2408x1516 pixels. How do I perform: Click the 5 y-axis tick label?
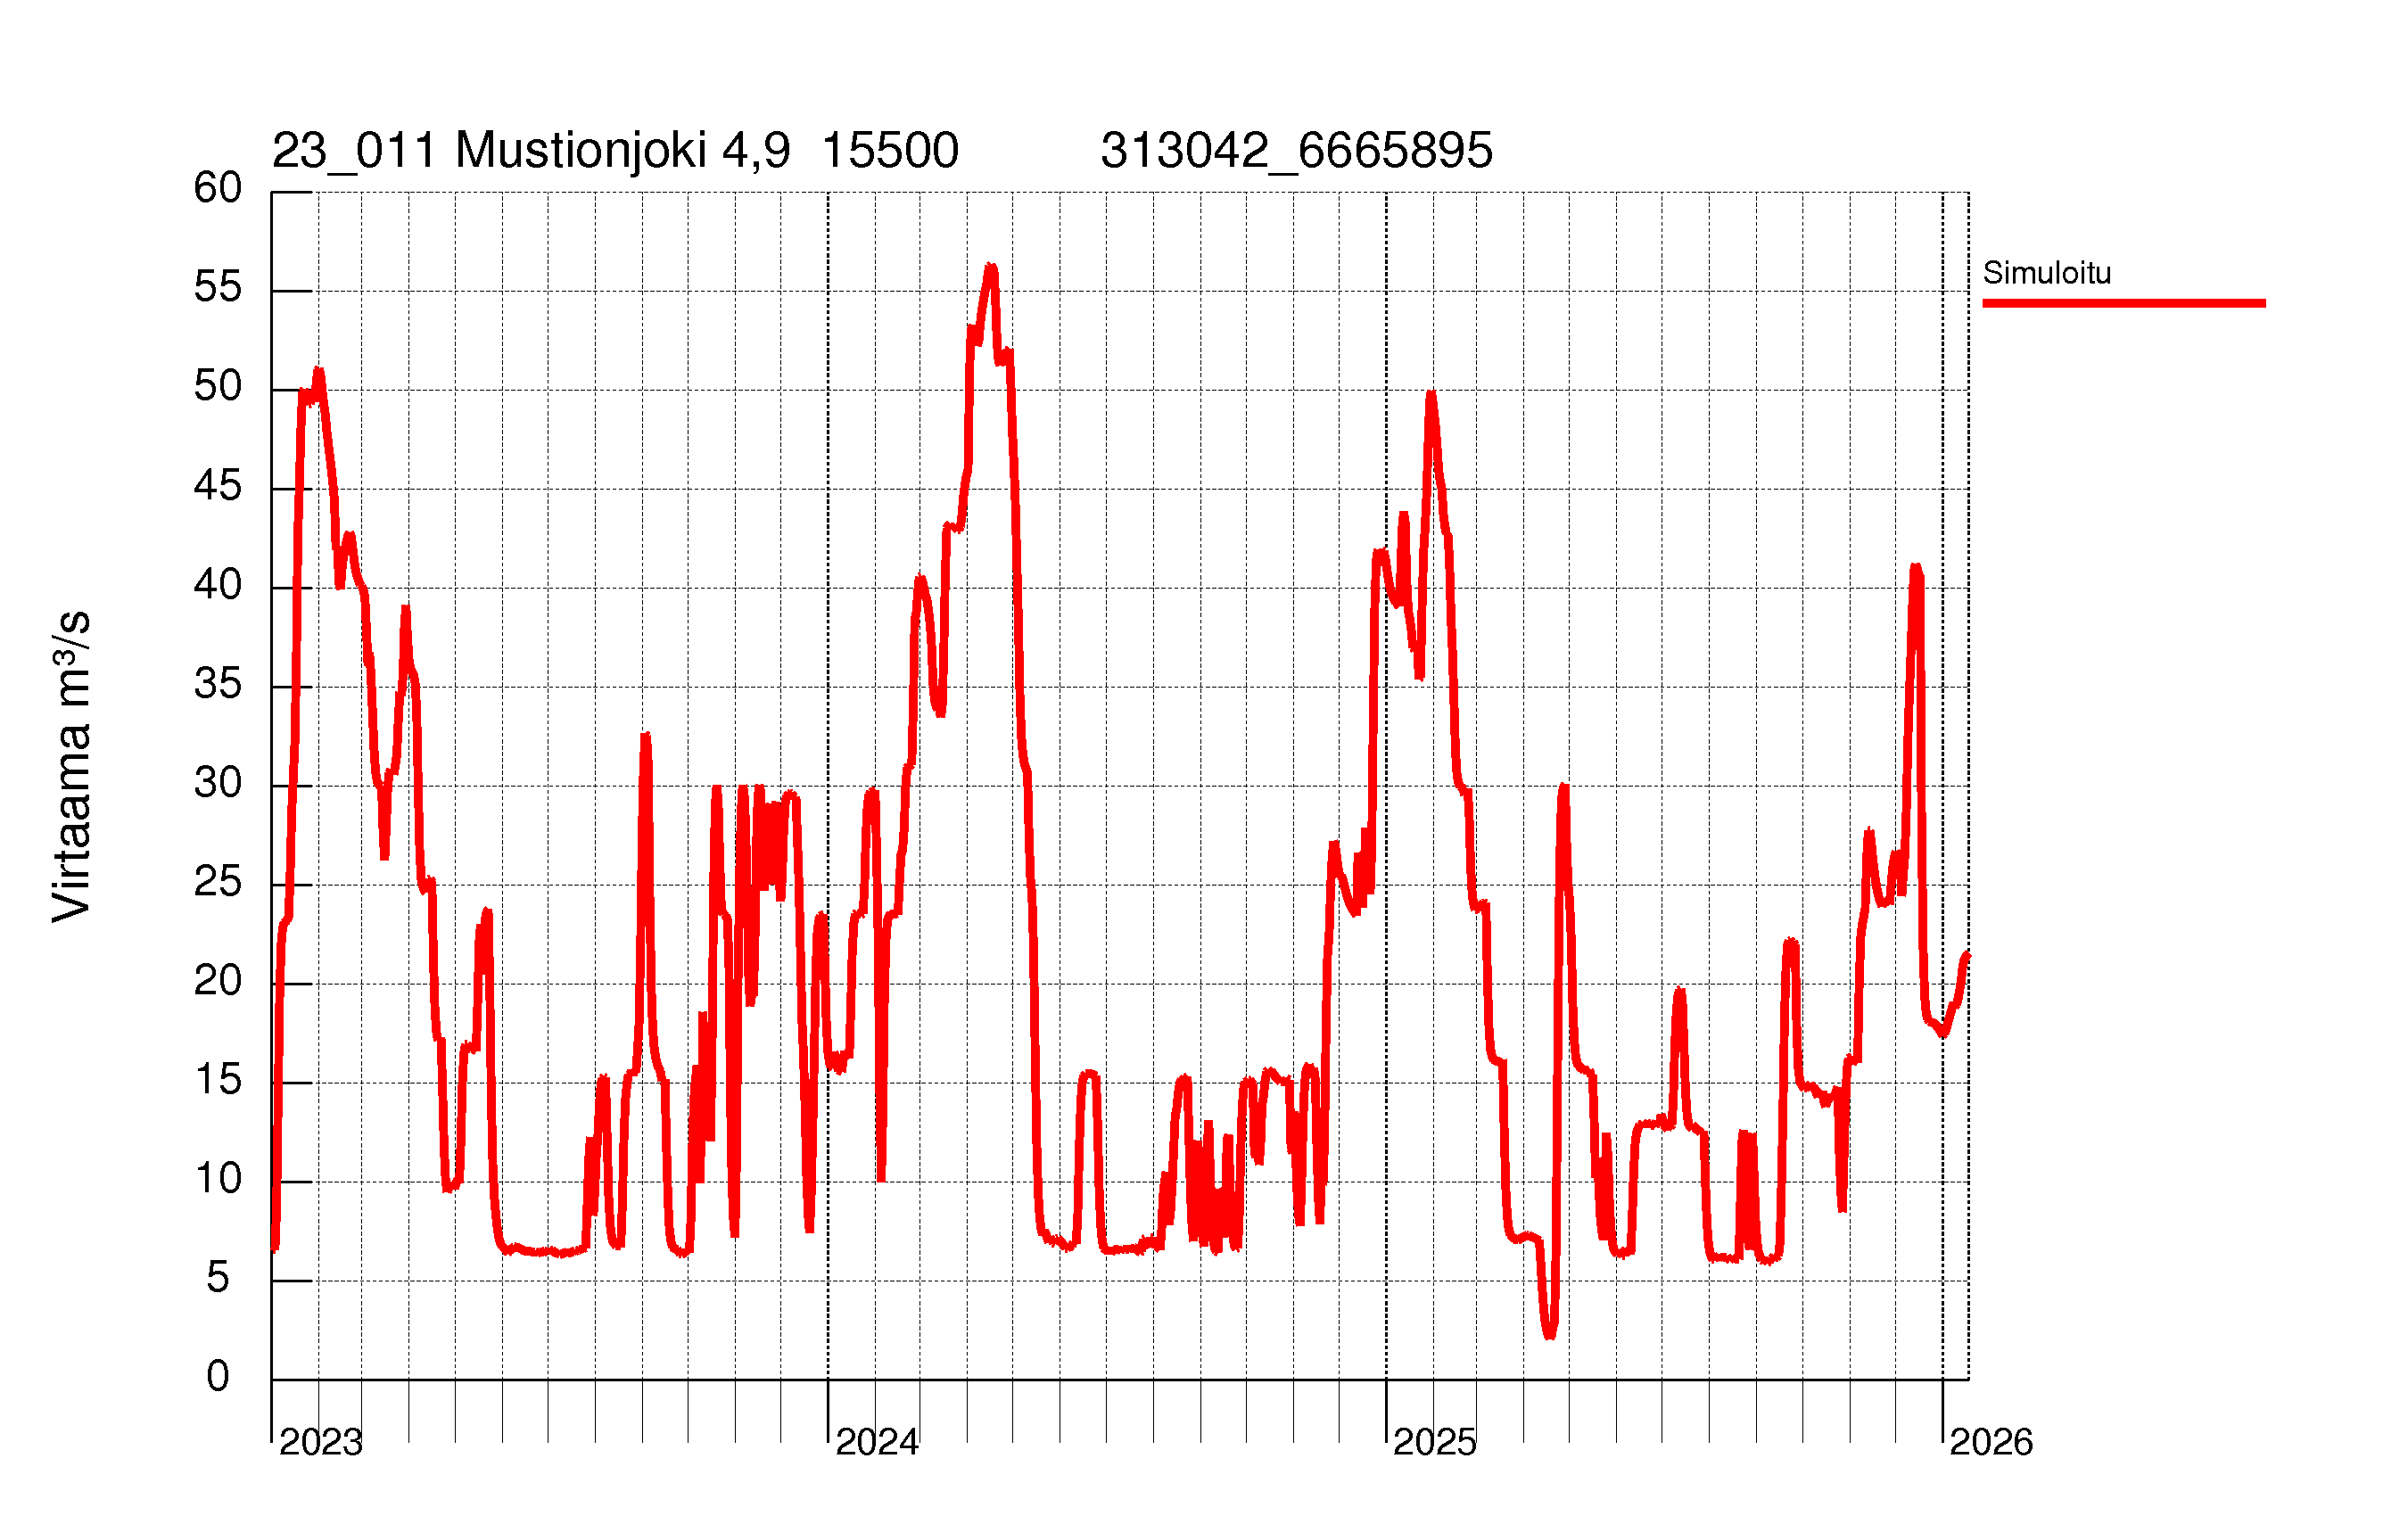(x=217, y=1278)
